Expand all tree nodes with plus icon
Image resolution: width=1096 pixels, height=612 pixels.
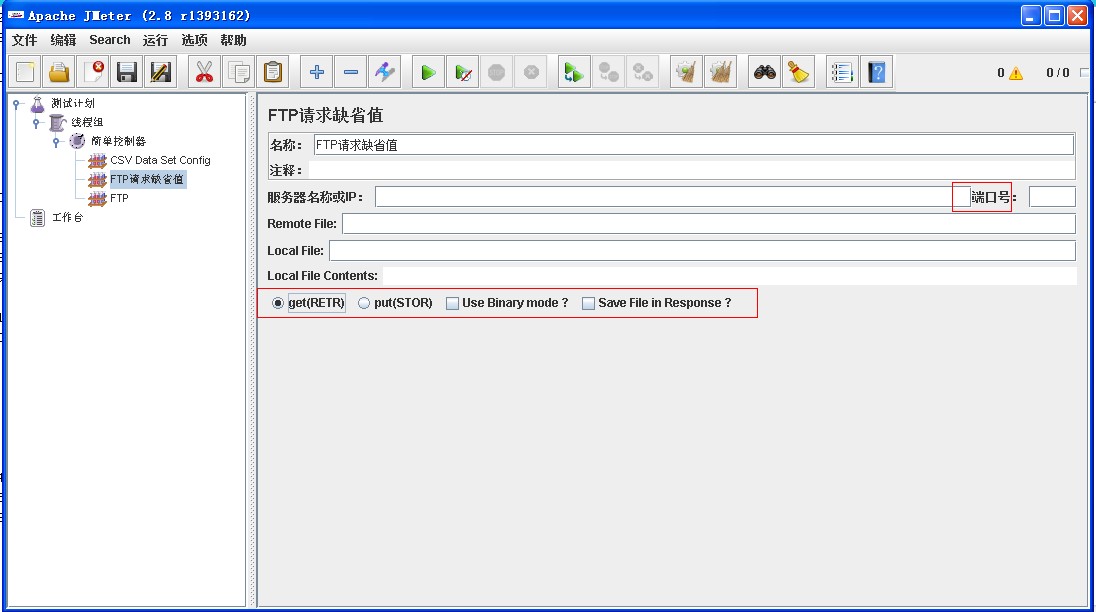(x=317, y=72)
